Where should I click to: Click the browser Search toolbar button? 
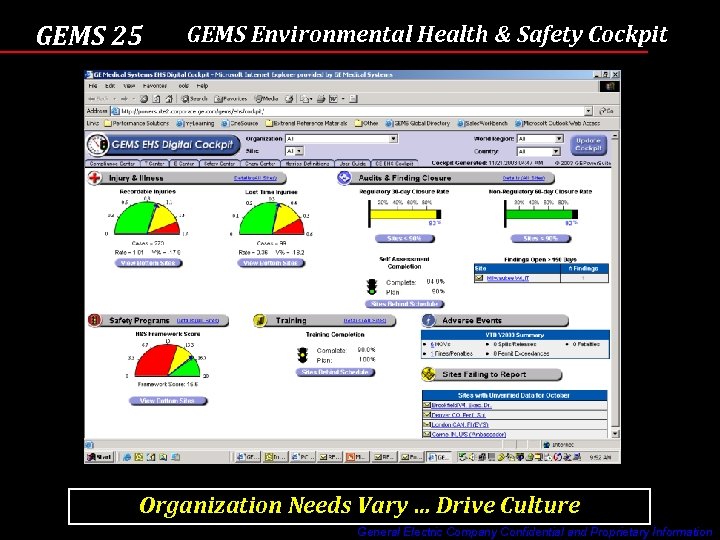[194, 99]
